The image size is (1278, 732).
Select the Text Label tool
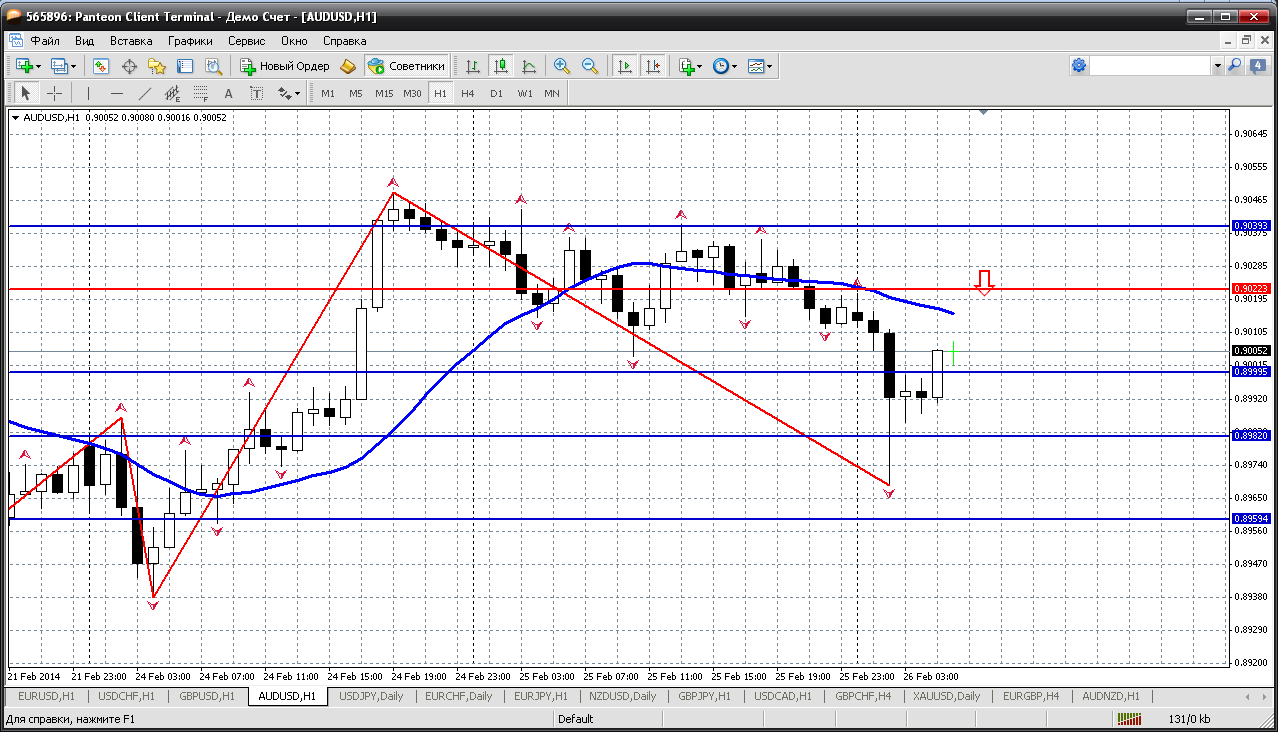click(256, 93)
